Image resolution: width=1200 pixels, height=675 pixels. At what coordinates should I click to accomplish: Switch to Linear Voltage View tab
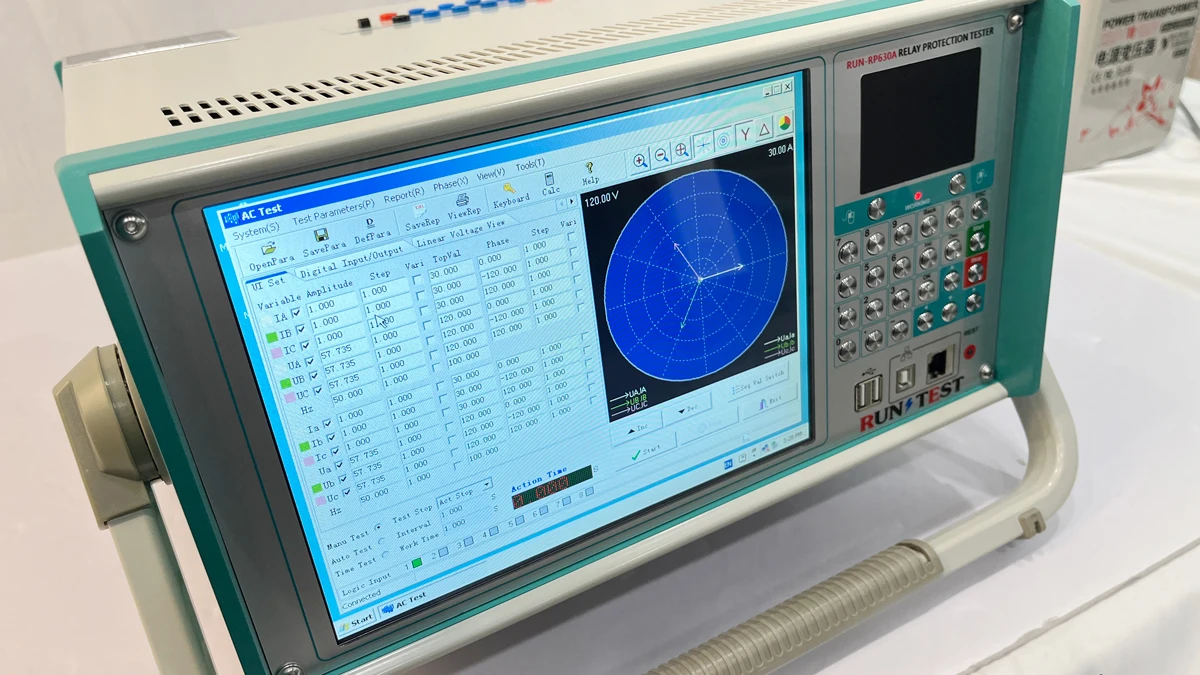click(461, 232)
